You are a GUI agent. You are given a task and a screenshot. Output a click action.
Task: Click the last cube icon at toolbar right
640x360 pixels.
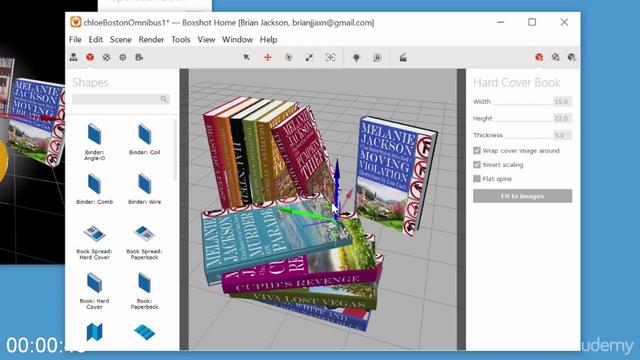tap(571, 58)
